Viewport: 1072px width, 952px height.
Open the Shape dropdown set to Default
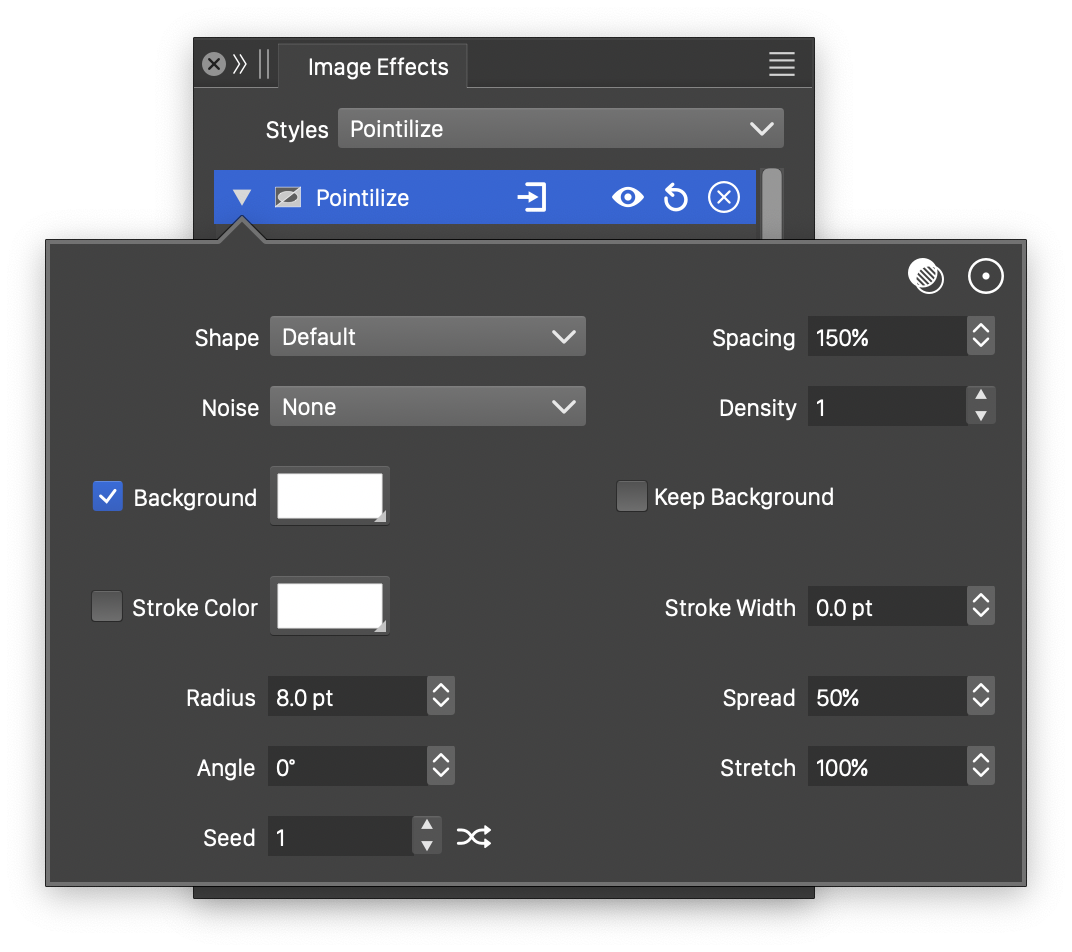coord(427,337)
